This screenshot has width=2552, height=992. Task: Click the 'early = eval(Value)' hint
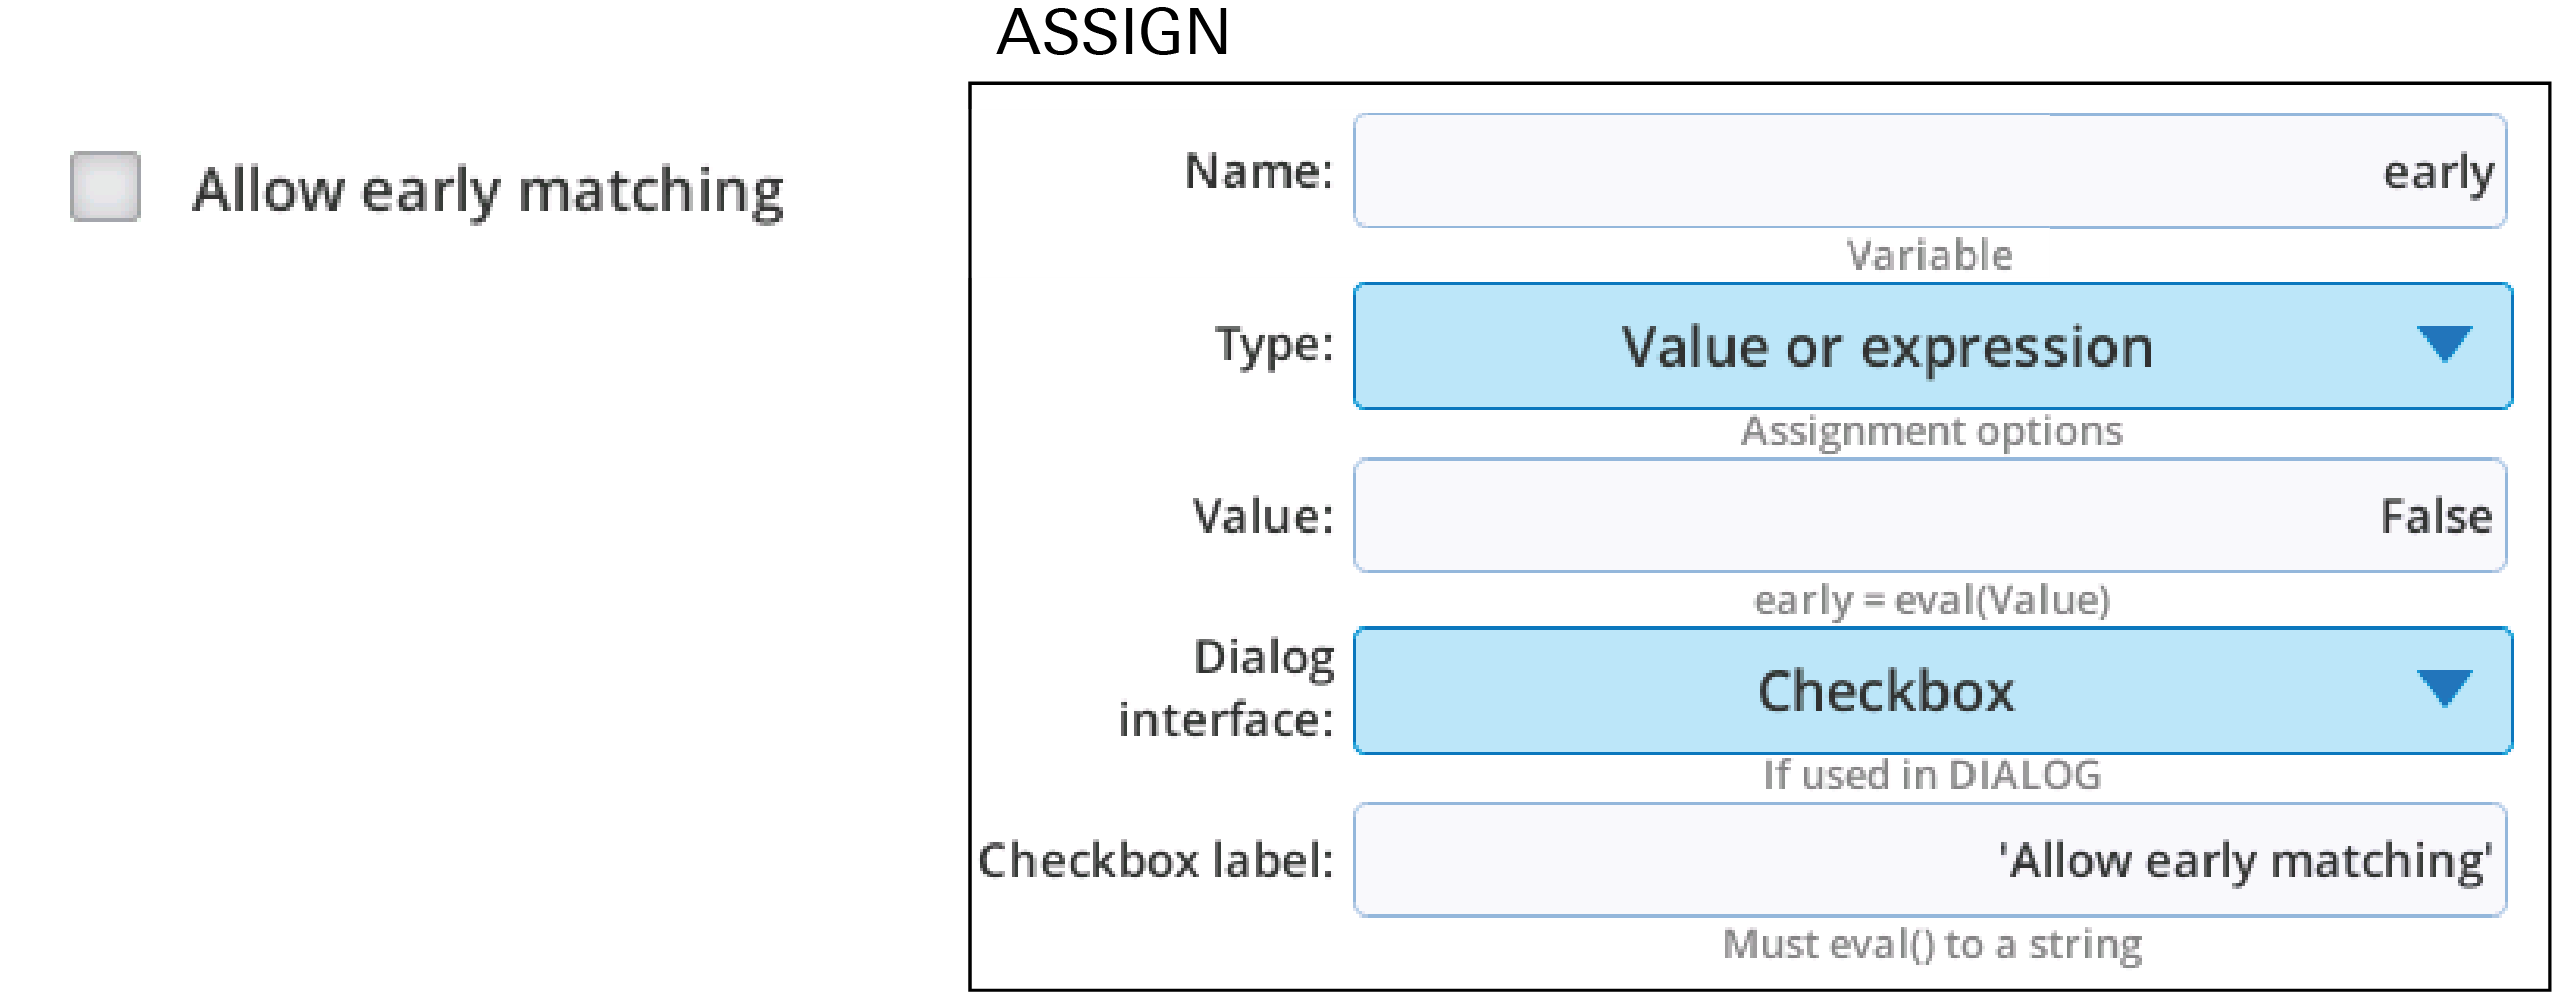[x=1932, y=600]
